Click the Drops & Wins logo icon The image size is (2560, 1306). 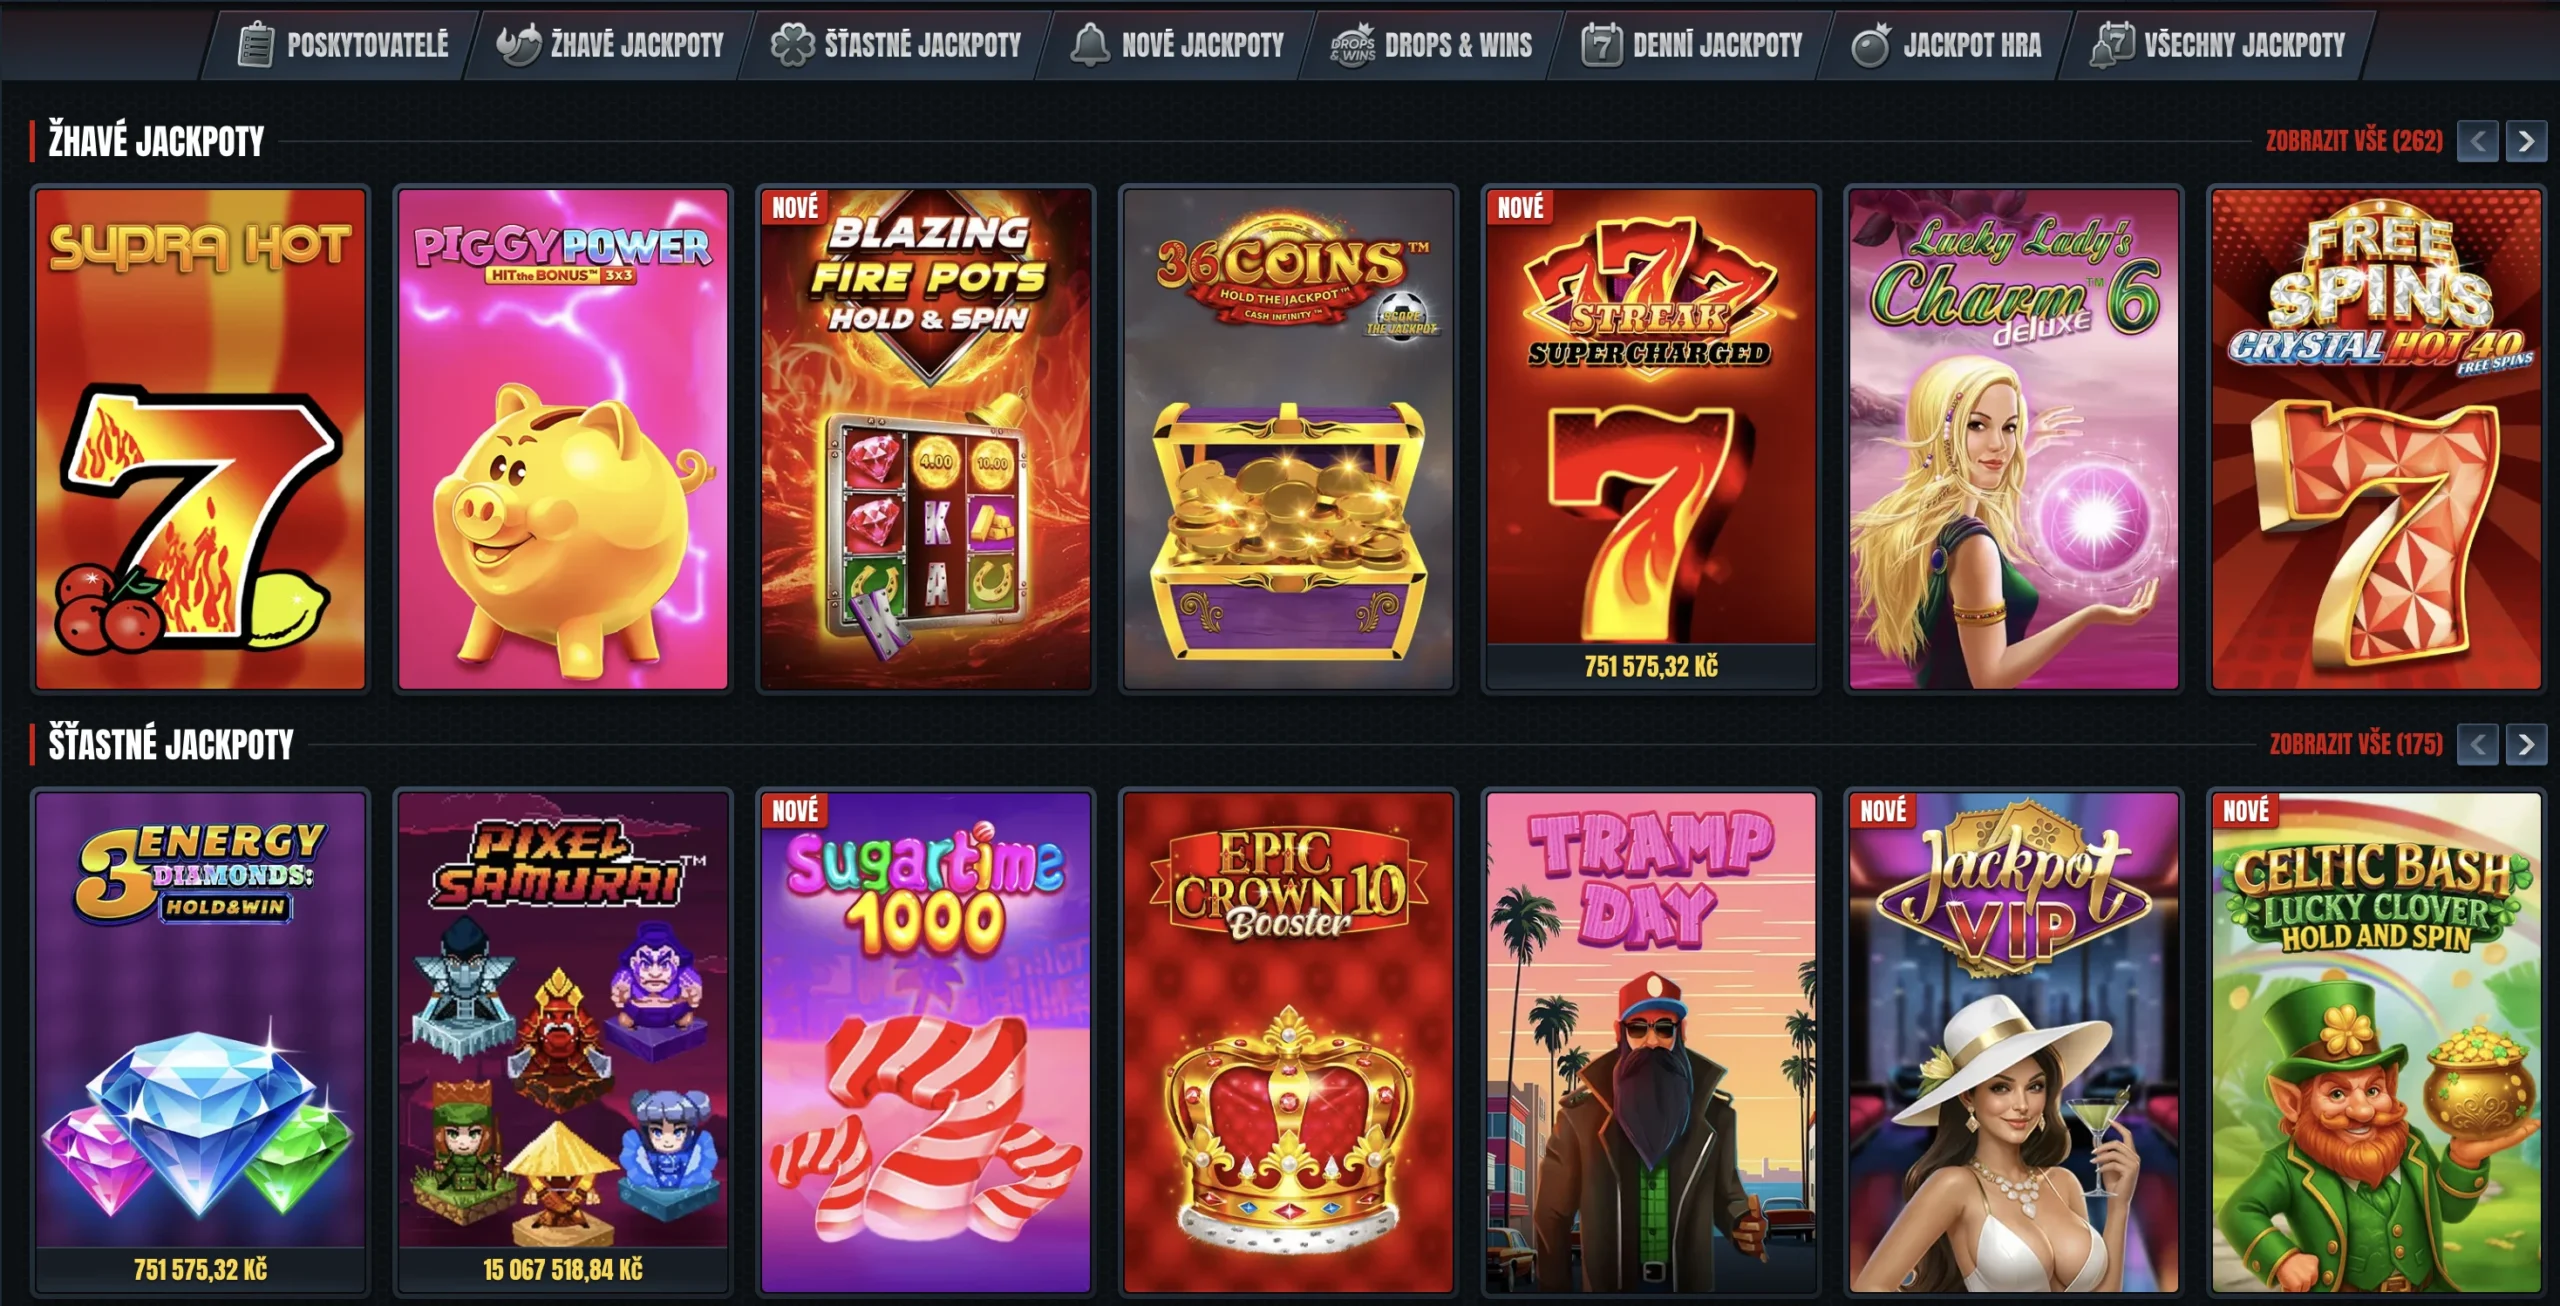pyautogui.click(x=1353, y=45)
